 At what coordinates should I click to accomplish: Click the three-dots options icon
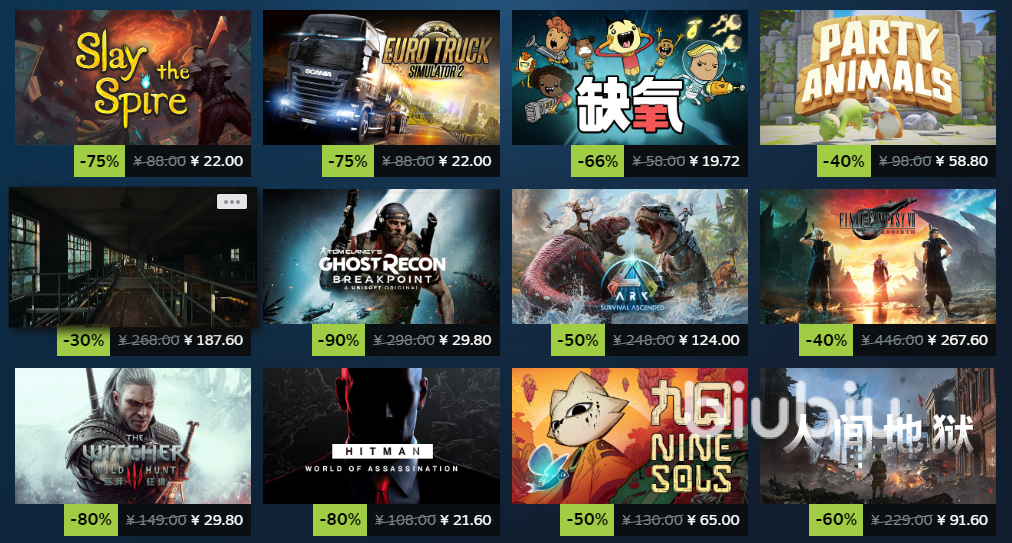(232, 202)
